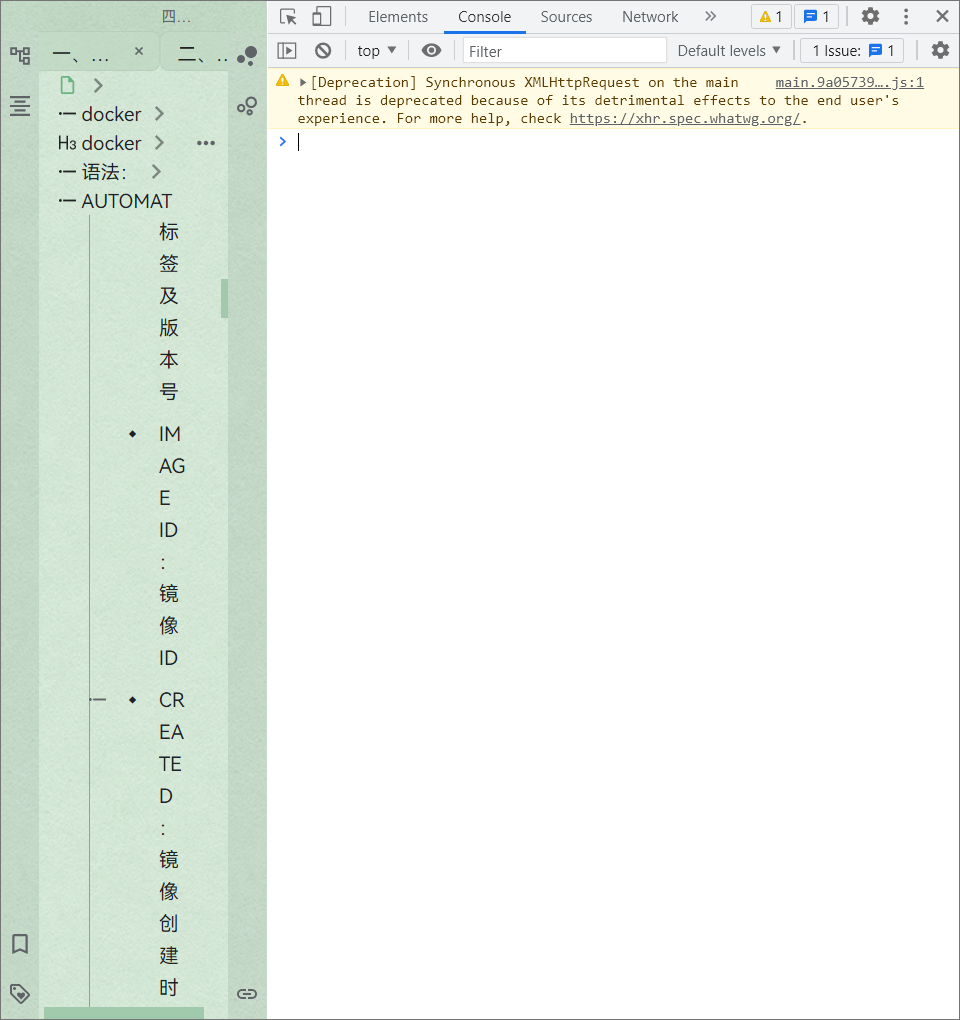Viewport: 960px width, 1020px height.
Task: Click the outline horizontal scrollbar at bottom
Action: click(124, 1013)
